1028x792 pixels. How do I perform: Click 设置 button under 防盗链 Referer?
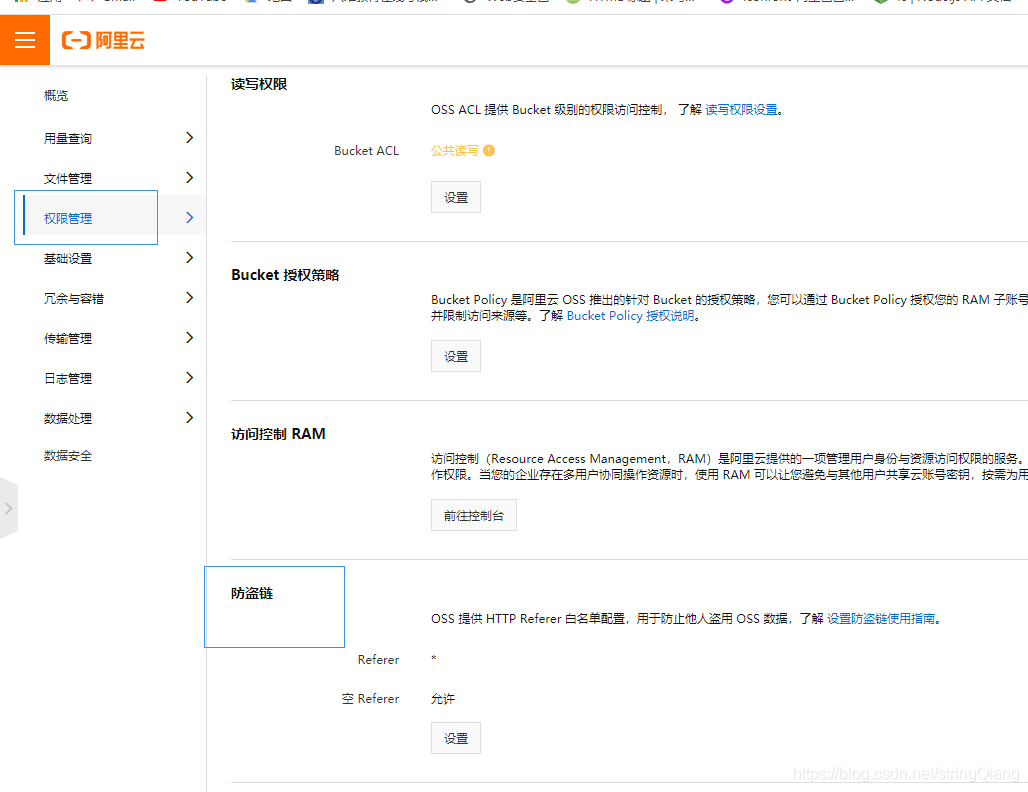456,738
